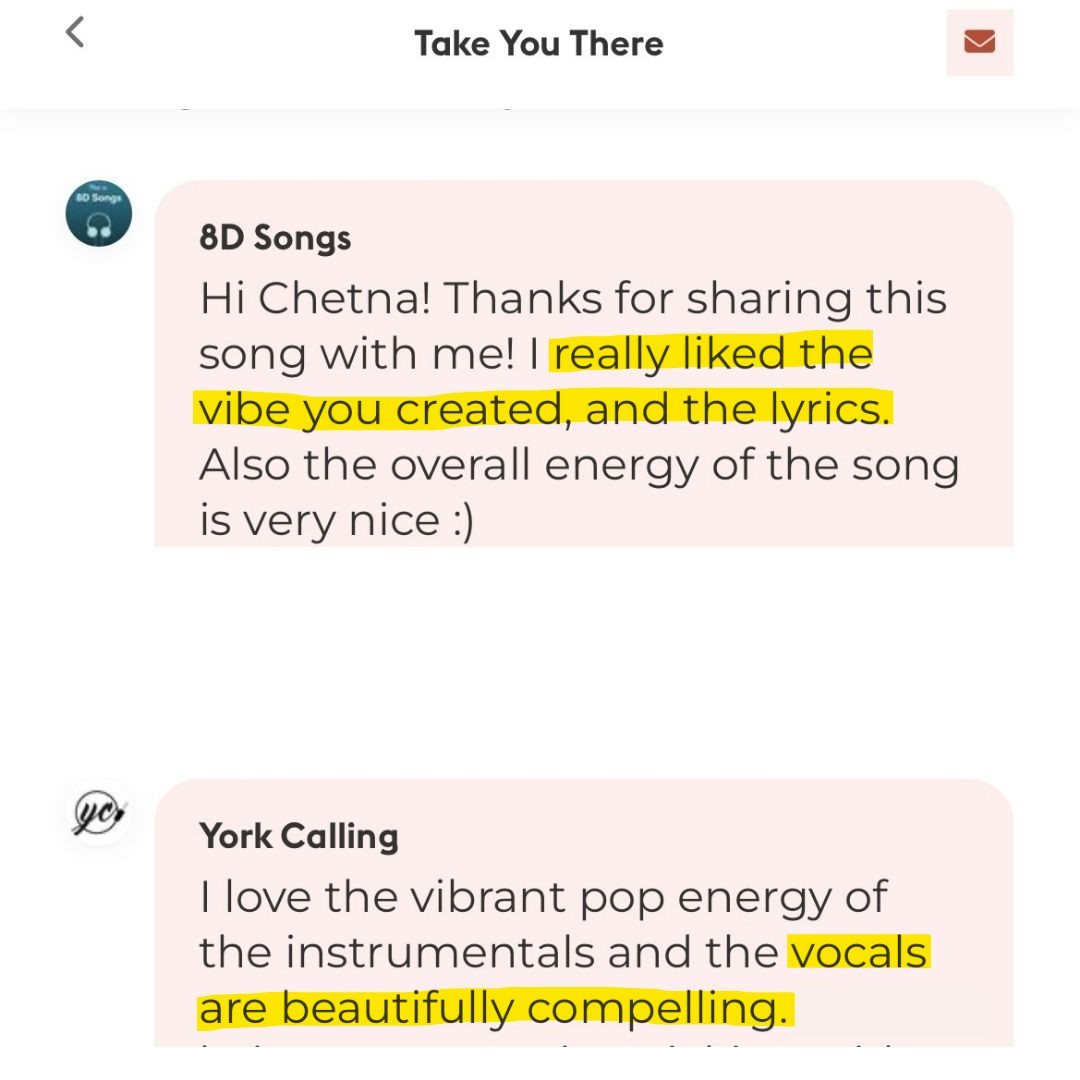Tap 'song with me! I' text
This screenshot has width=1080, height=1080.
point(369,354)
